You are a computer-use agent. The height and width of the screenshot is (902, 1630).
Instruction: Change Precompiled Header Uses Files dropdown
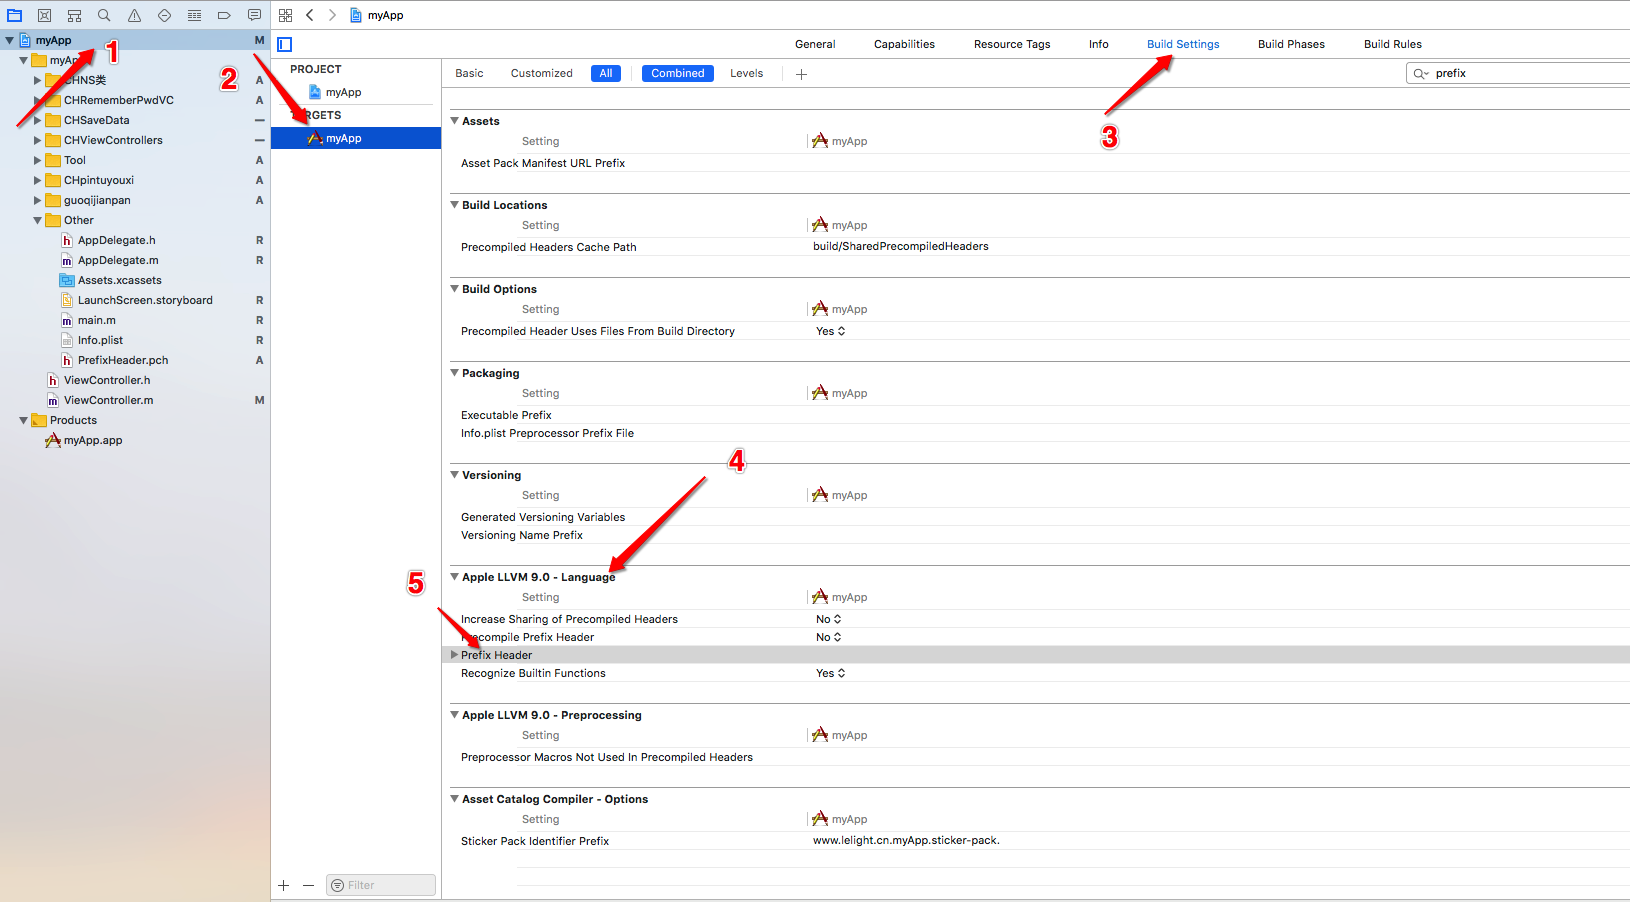pos(830,331)
